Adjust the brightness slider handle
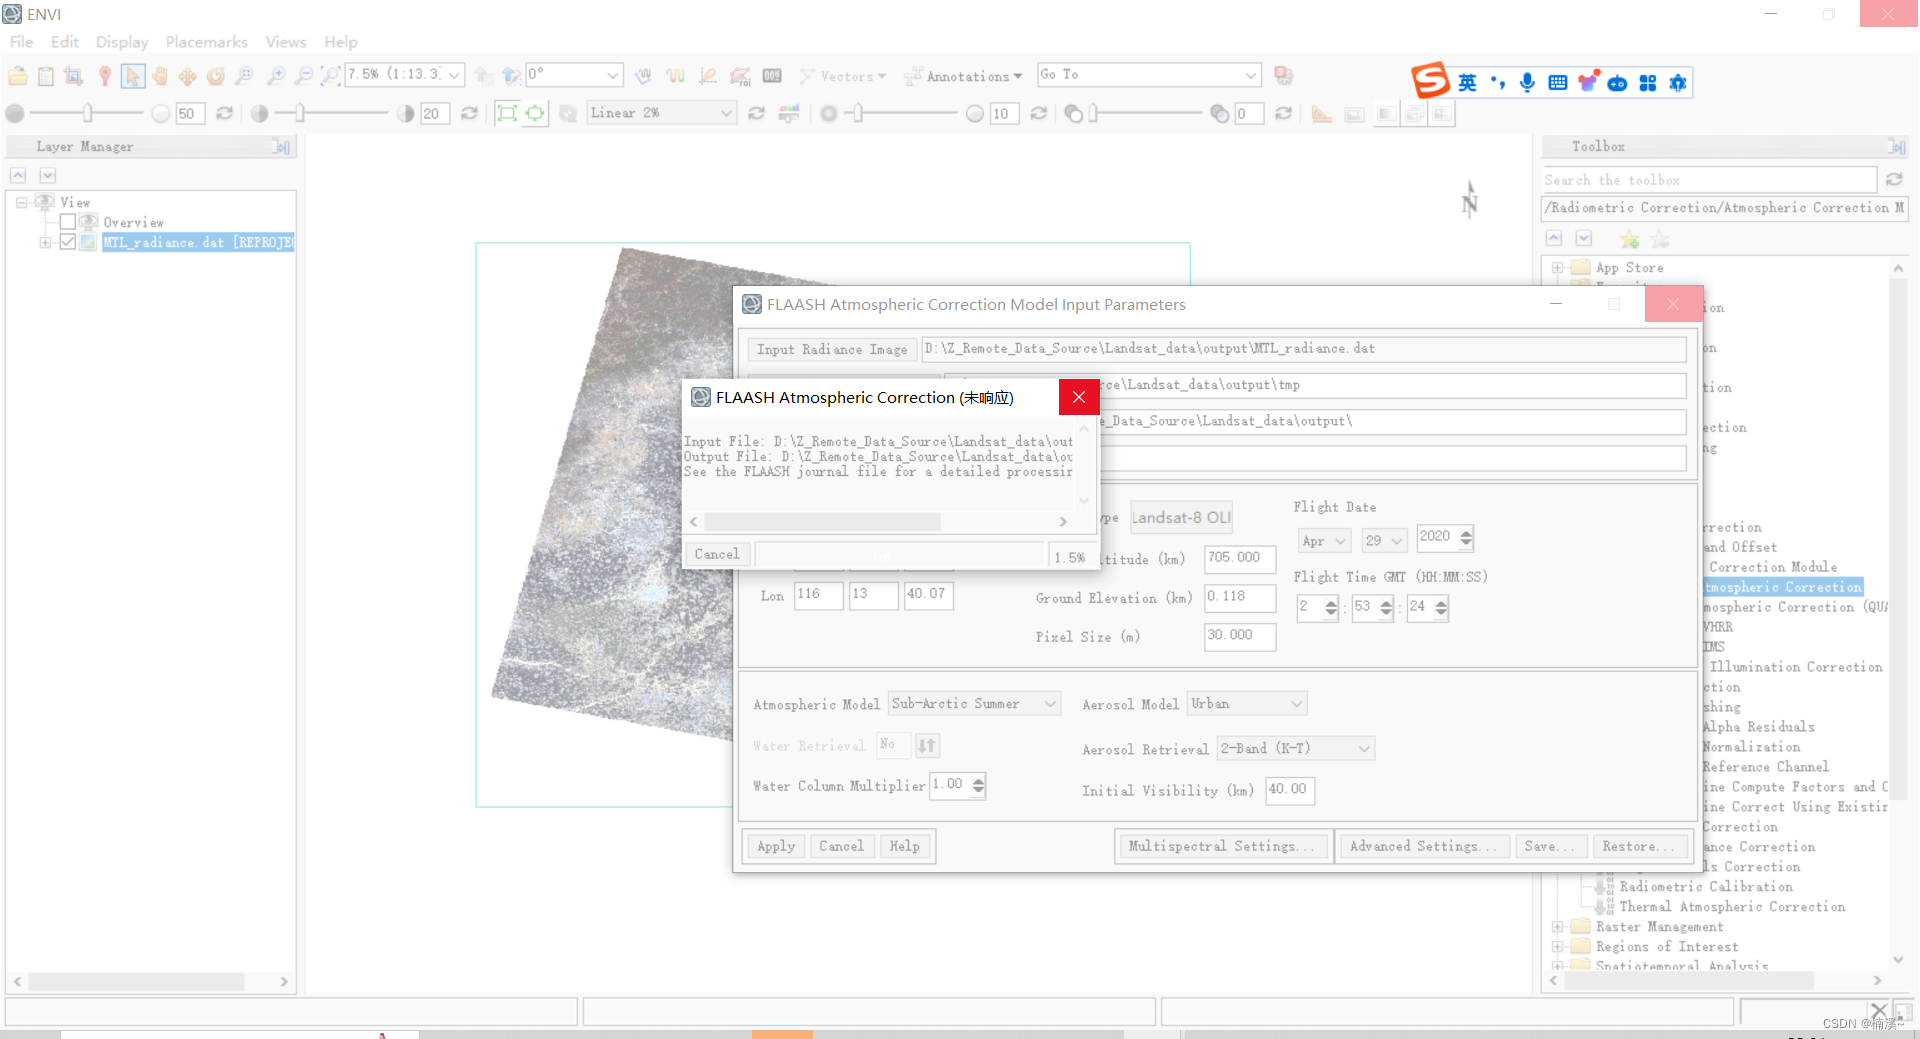1920x1039 pixels. coord(88,113)
